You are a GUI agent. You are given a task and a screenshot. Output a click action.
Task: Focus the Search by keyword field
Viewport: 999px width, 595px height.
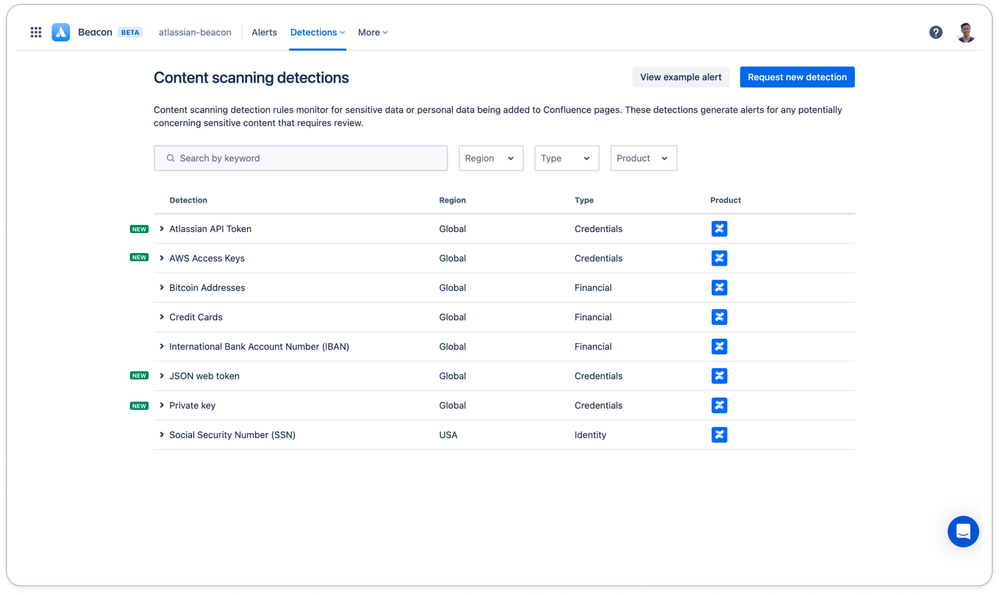click(301, 158)
